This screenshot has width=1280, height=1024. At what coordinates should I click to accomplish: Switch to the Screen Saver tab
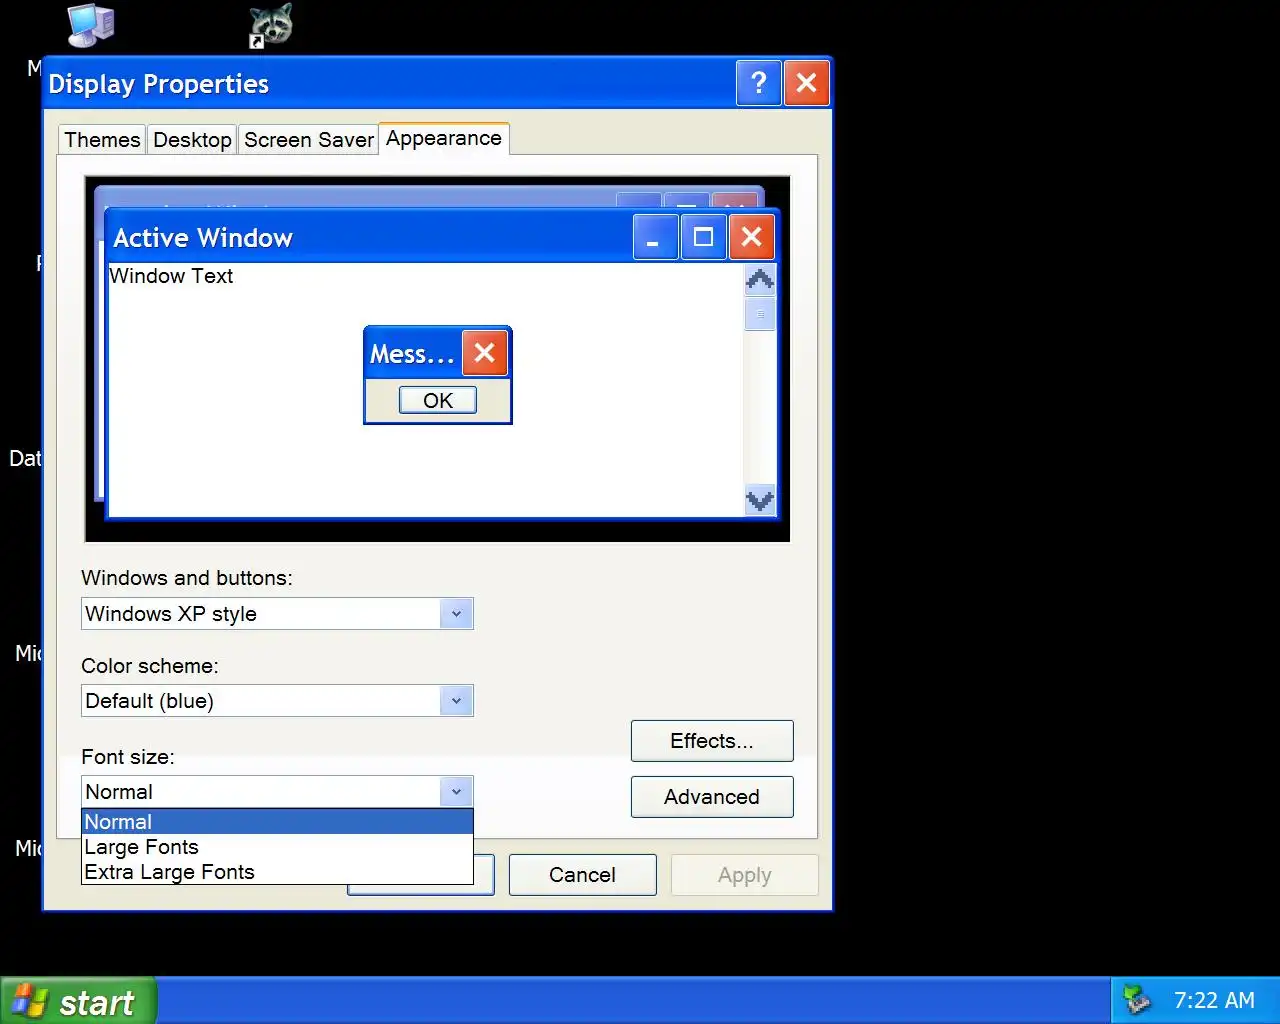coord(309,140)
